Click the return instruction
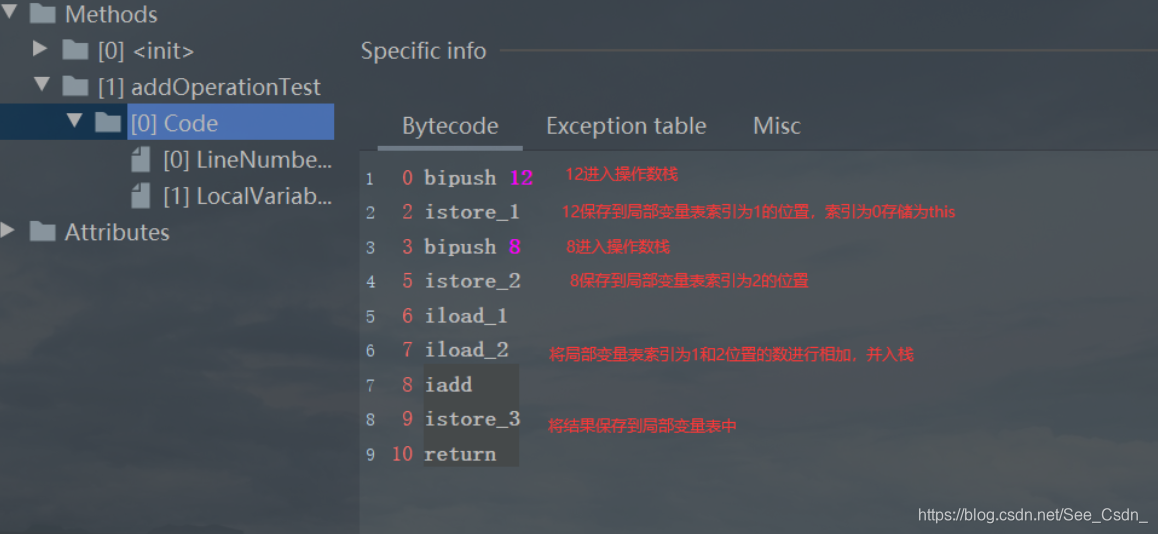This screenshot has width=1158, height=534. [x=459, y=454]
